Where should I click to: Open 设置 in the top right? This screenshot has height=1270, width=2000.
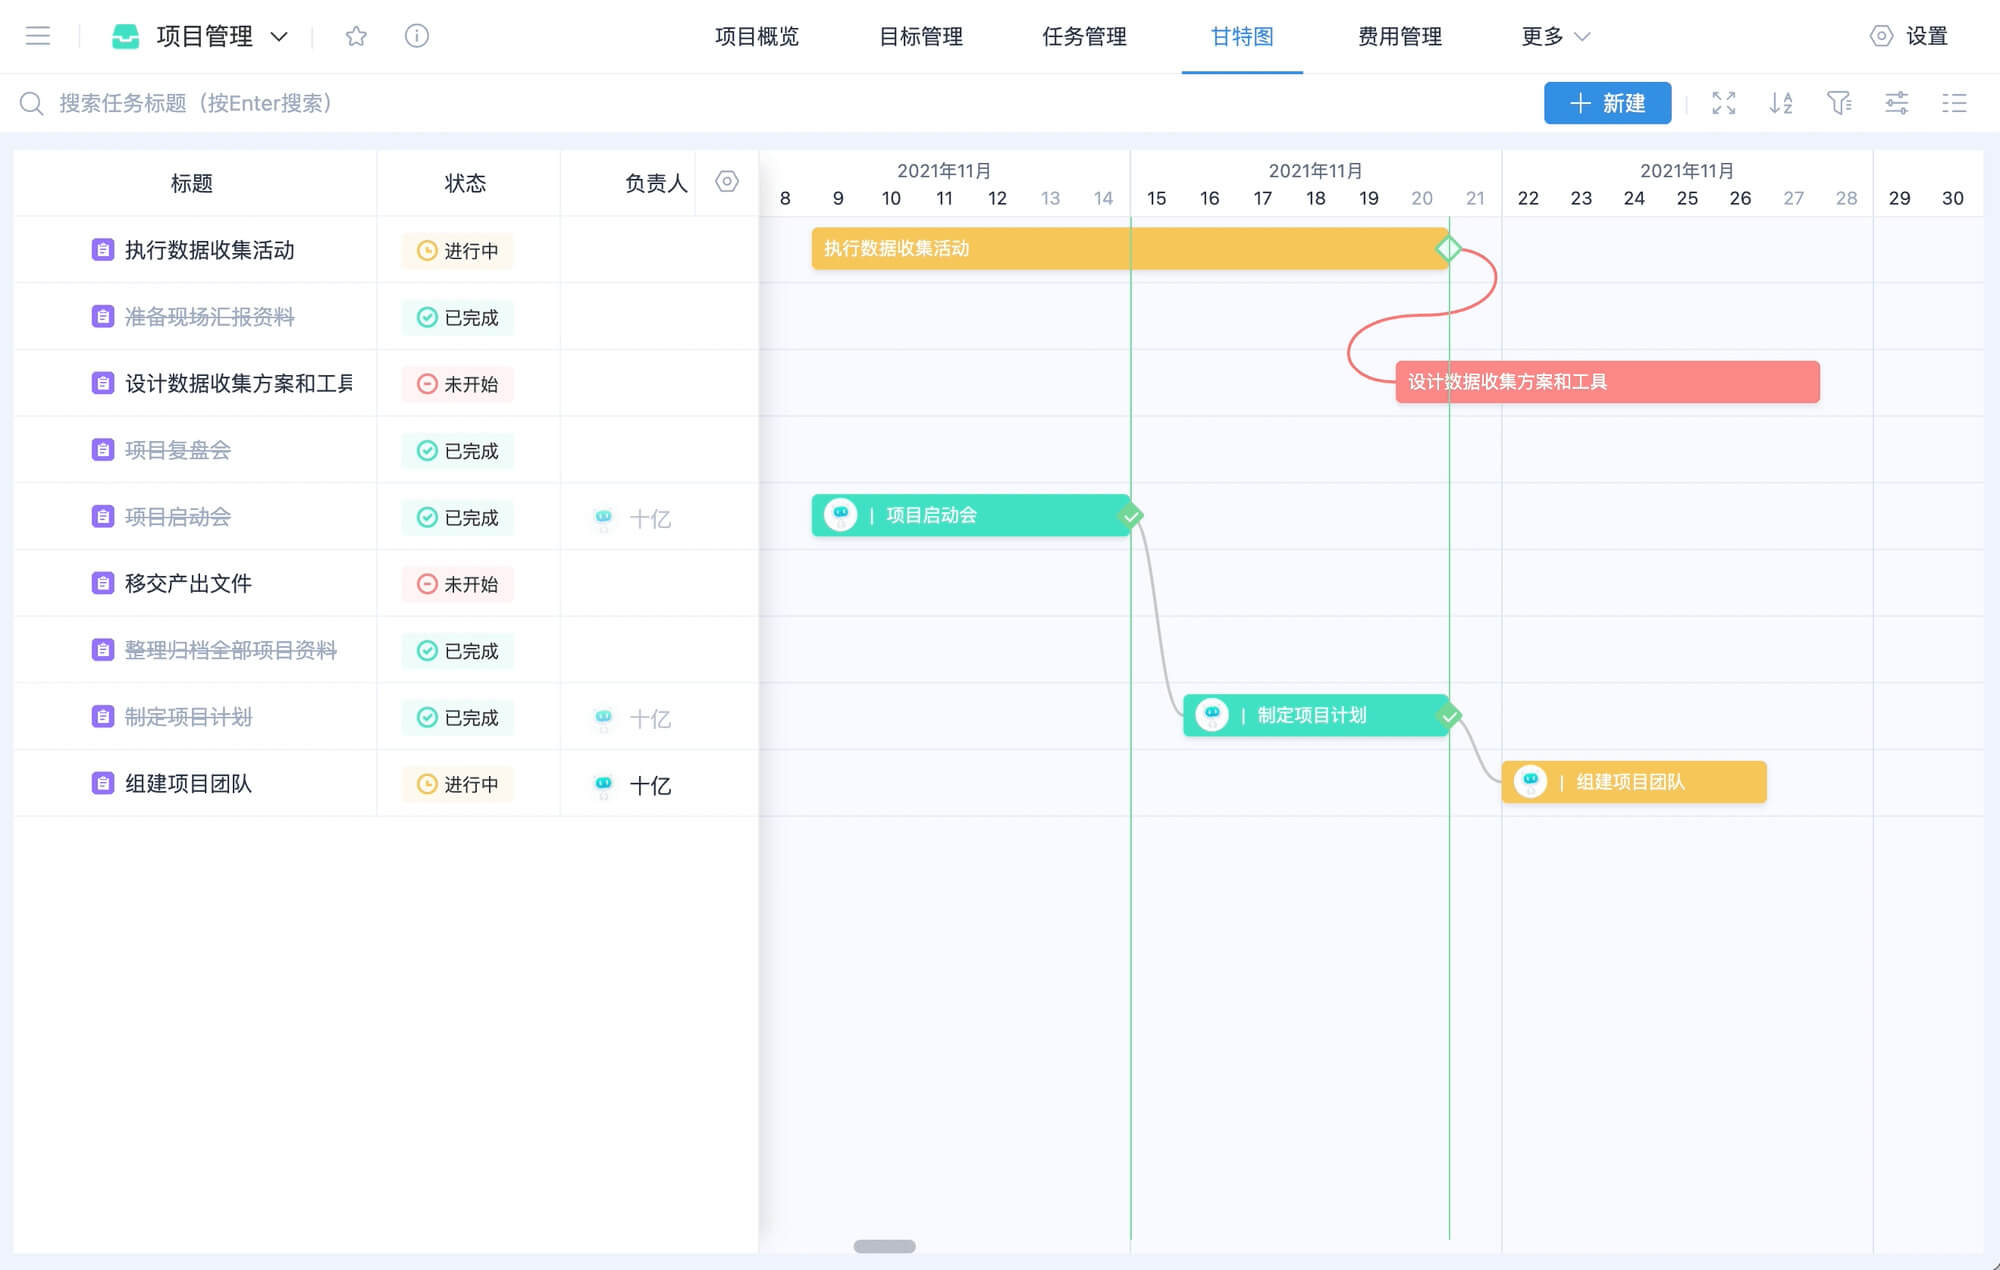click(x=1909, y=37)
